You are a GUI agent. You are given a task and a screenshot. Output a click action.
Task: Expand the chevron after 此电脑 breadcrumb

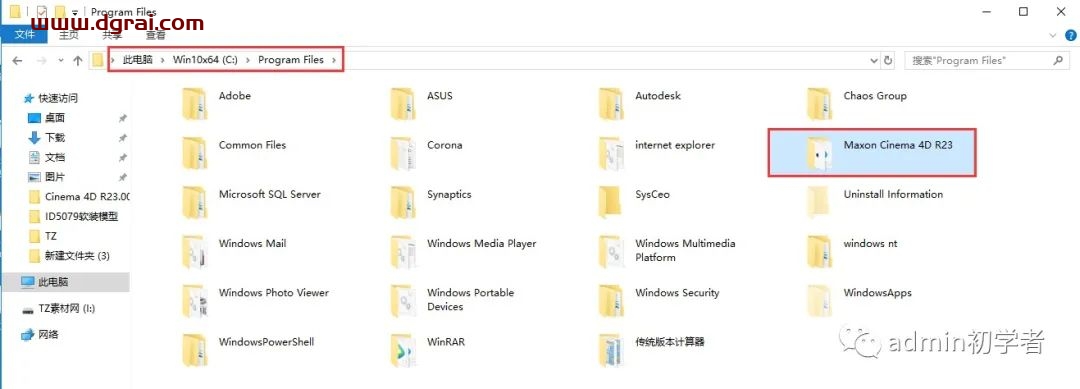pos(163,60)
